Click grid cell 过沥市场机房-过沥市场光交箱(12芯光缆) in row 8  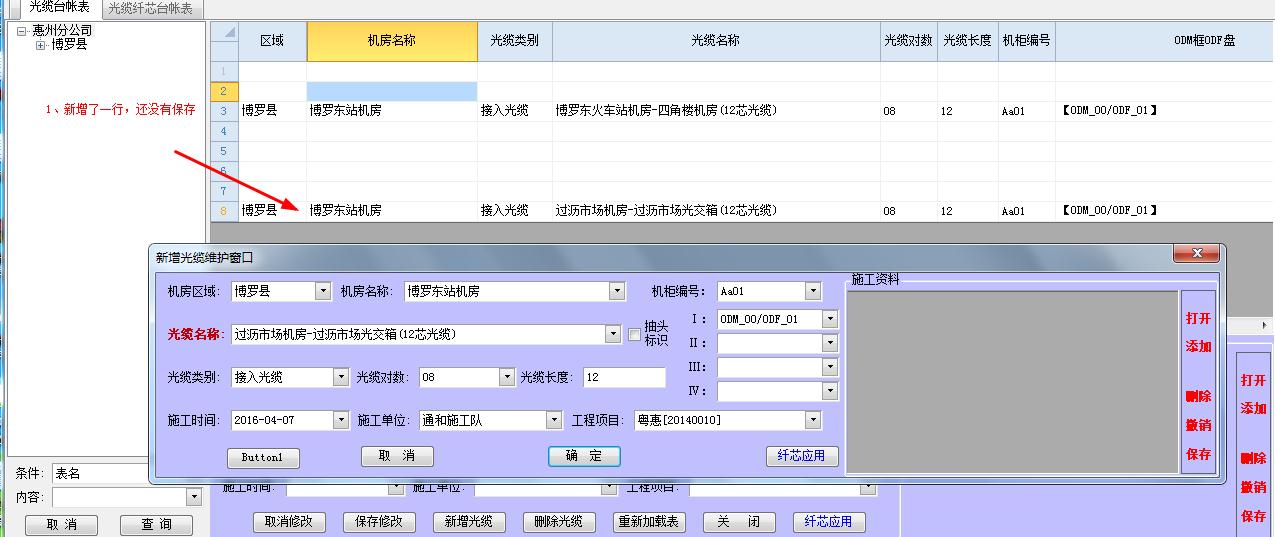(715, 211)
